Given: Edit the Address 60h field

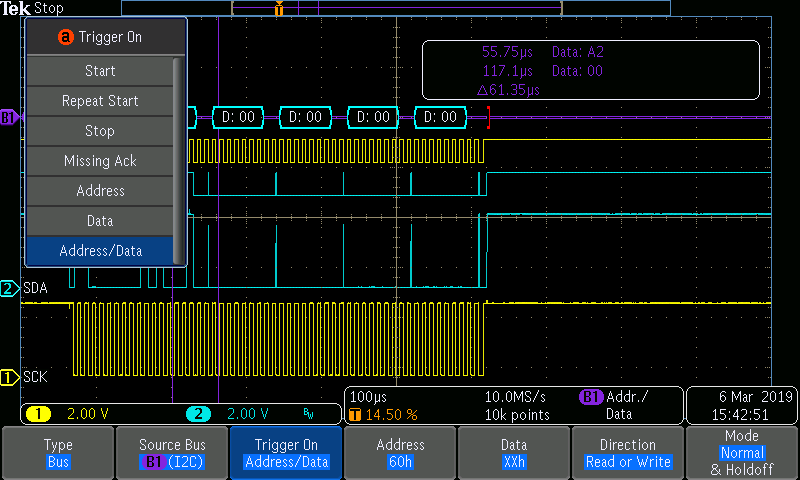Looking at the screenshot, I should pos(400,453).
